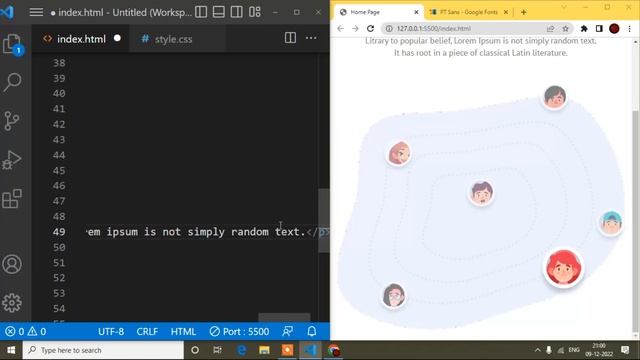Screen dimensions: 640x360
Task: Click the center avatar on webpage
Action: point(481,193)
